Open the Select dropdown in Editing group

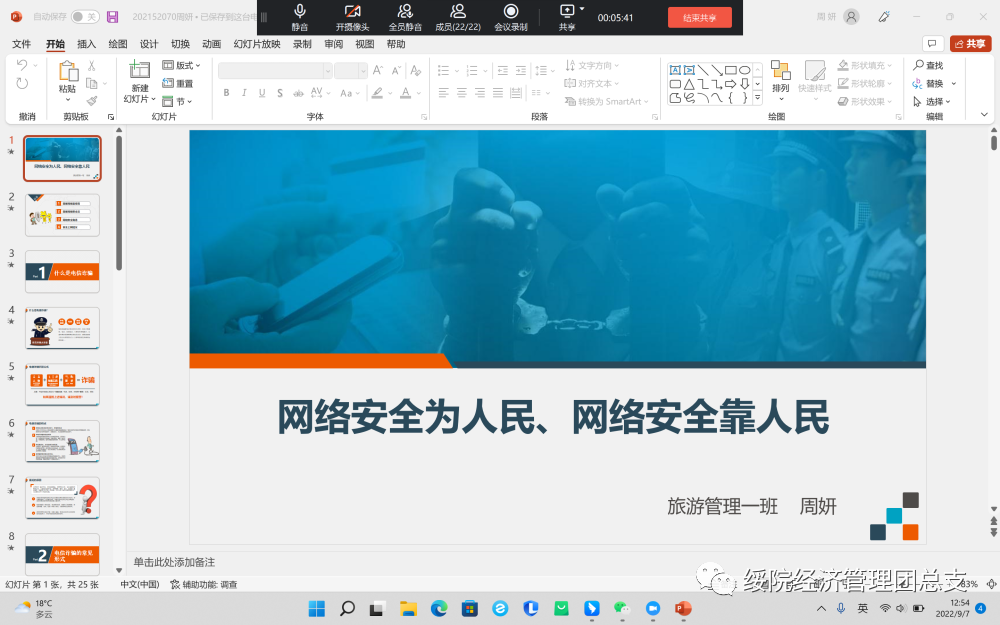(x=934, y=101)
